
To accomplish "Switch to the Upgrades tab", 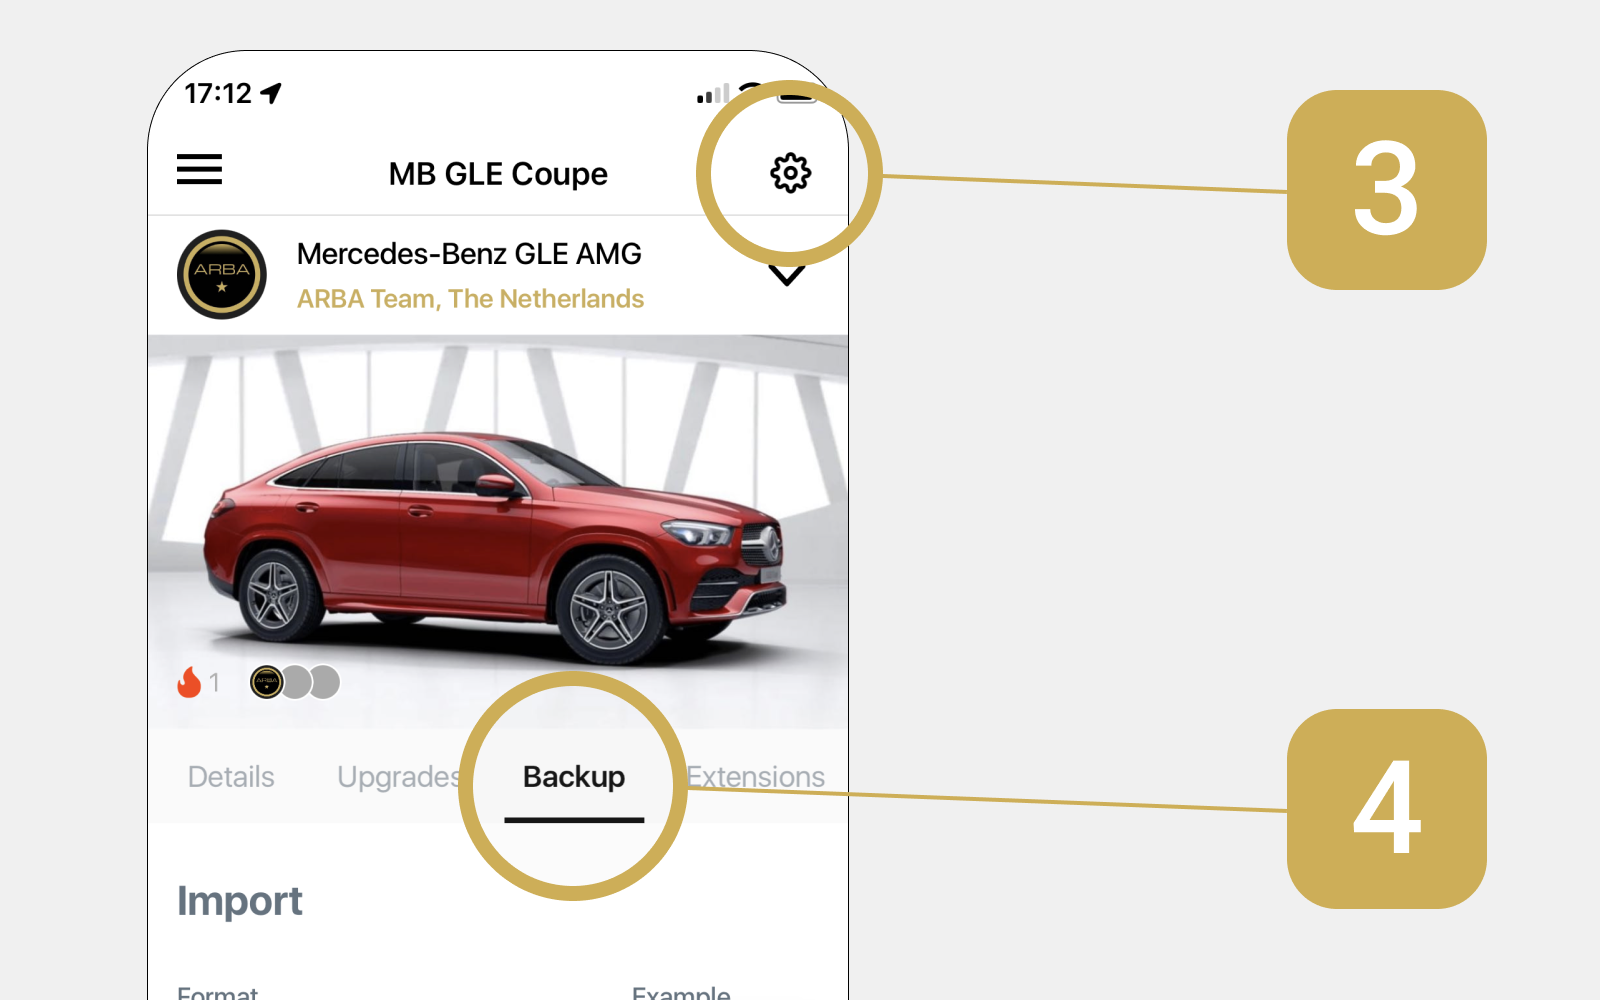I will pos(399,777).
